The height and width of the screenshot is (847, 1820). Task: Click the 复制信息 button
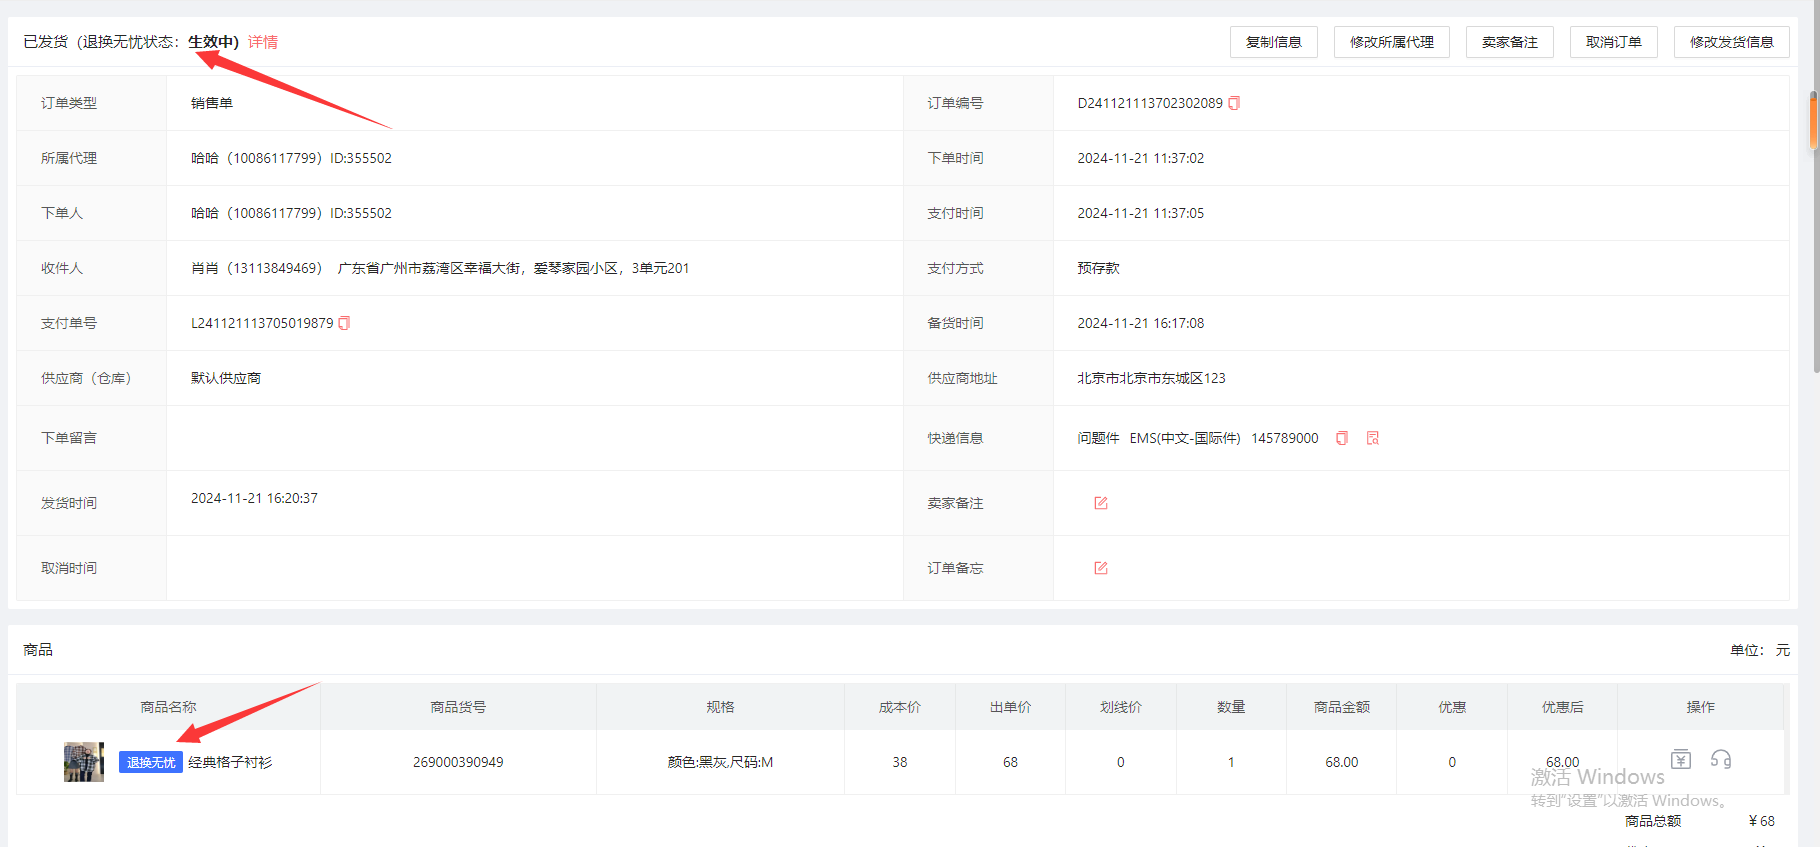pyautogui.click(x=1273, y=42)
